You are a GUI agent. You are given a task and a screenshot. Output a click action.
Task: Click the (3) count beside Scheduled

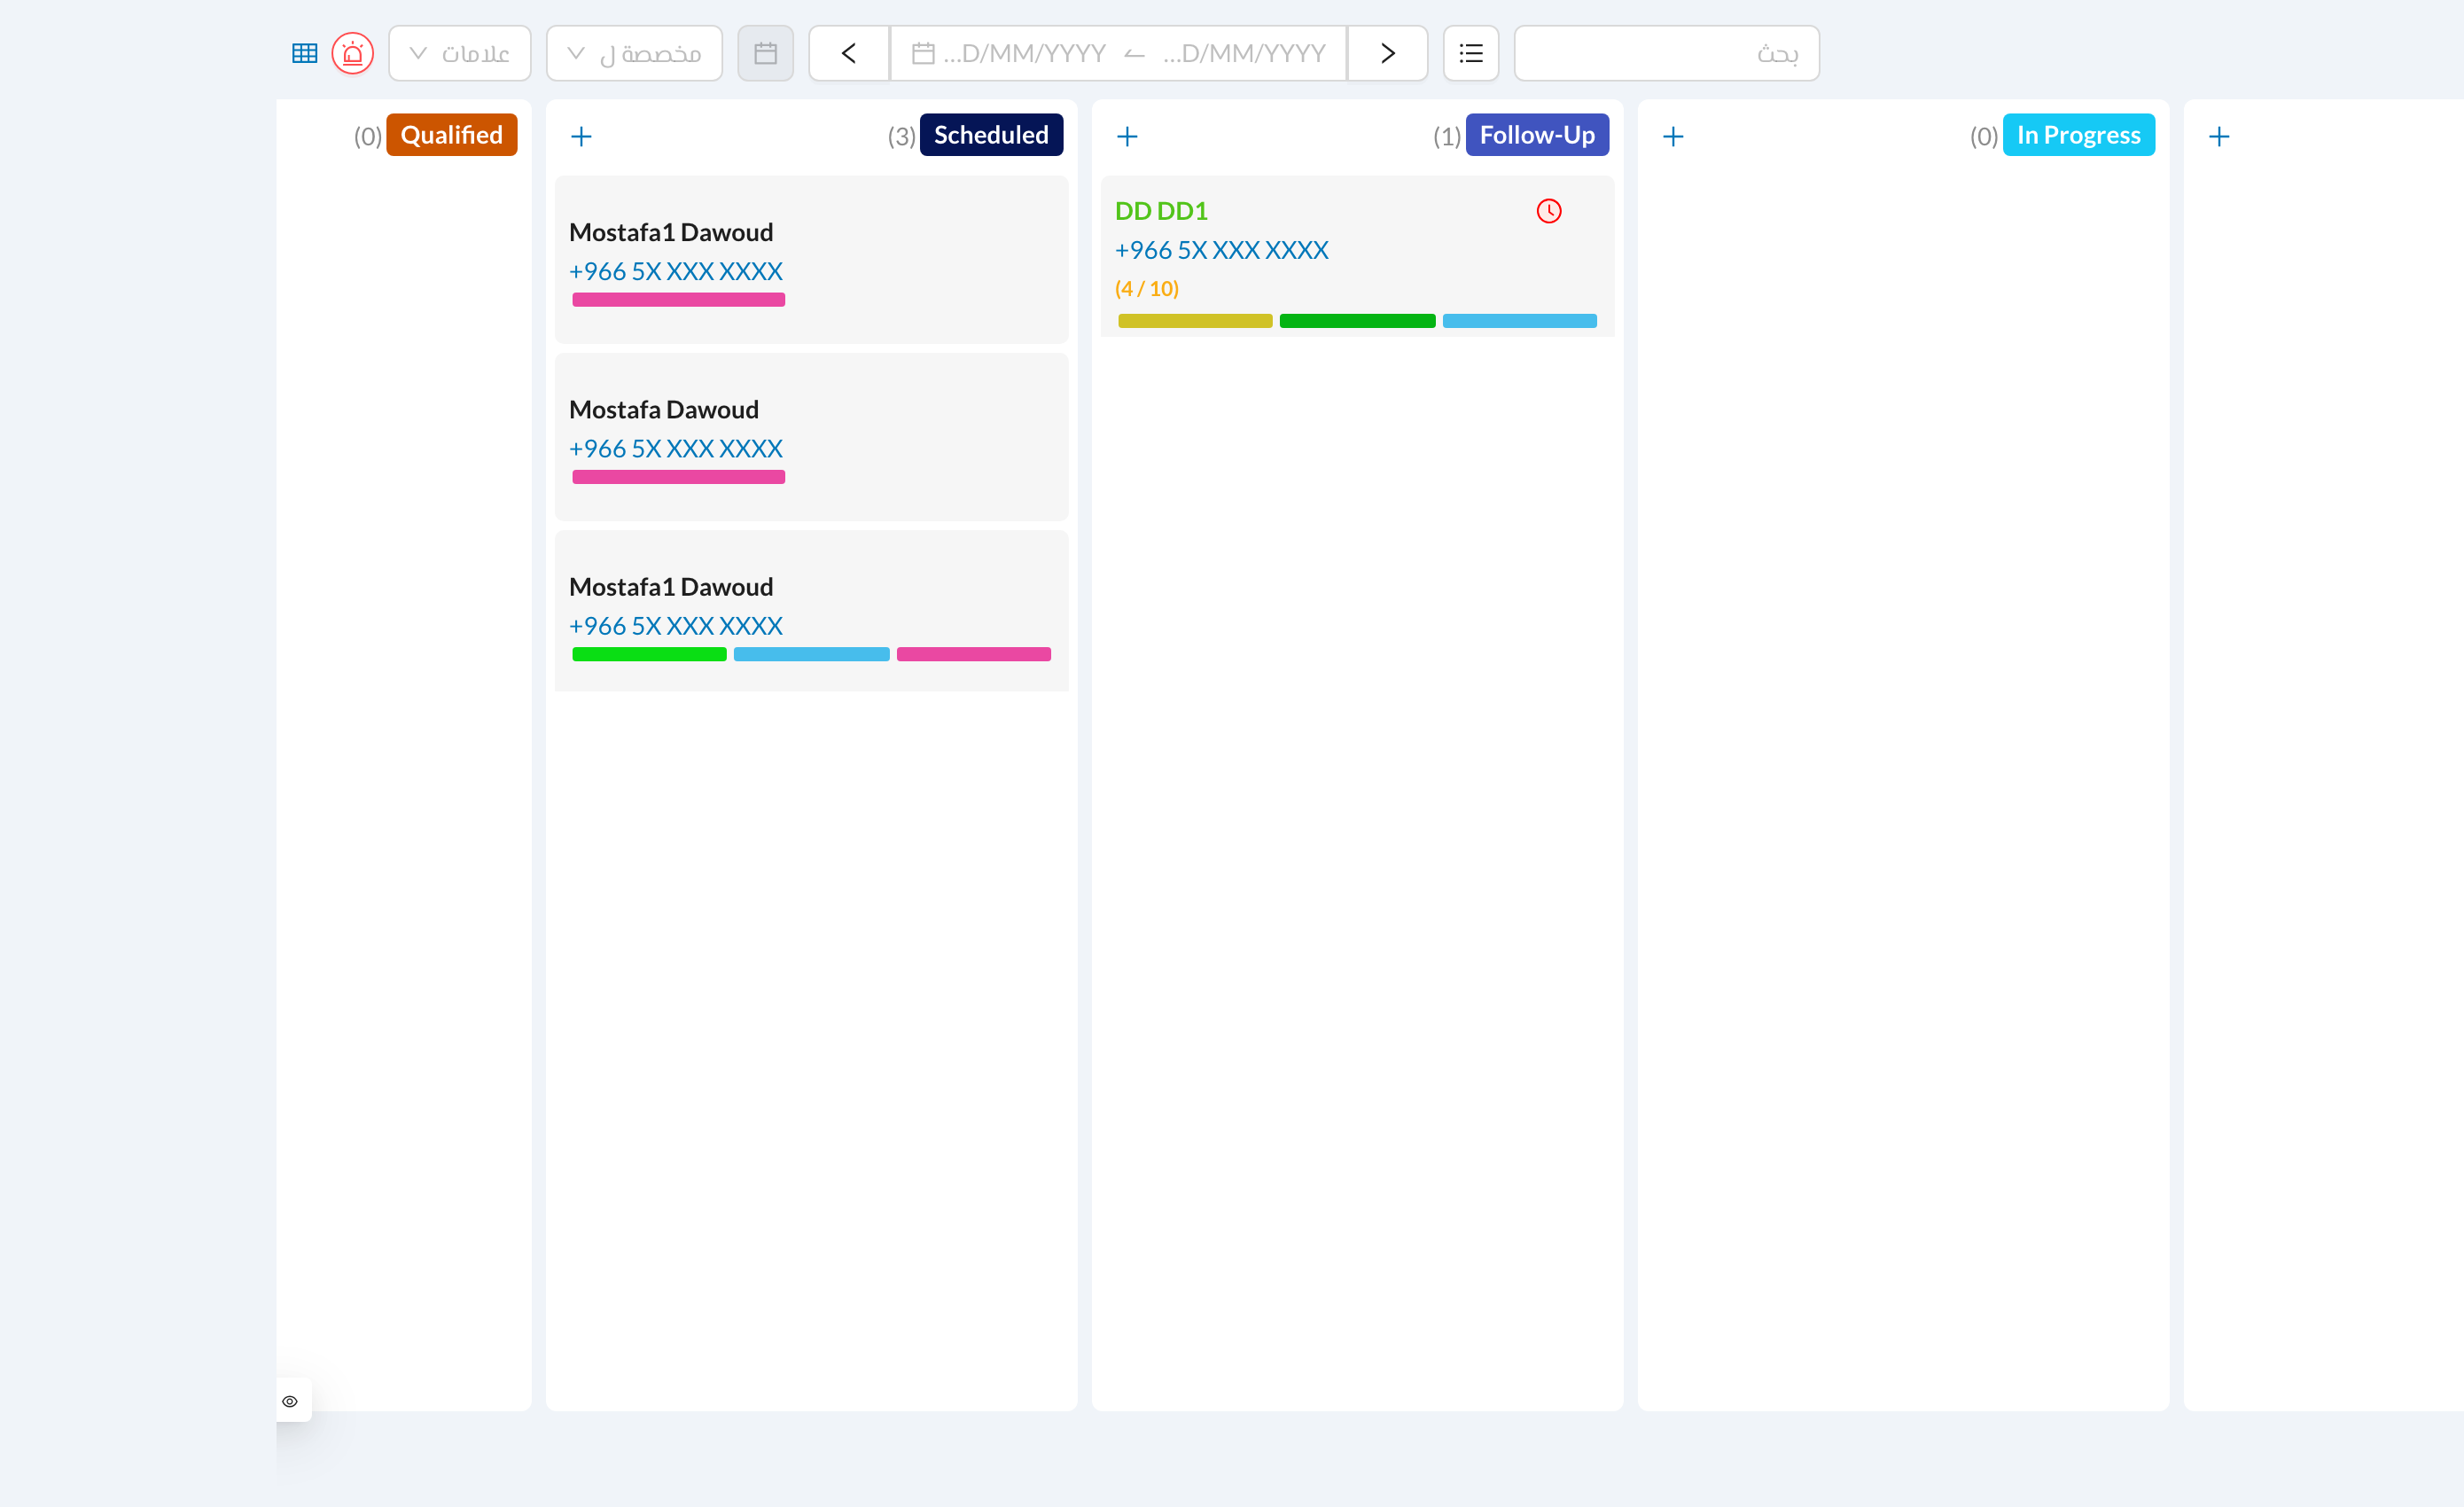pyautogui.click(x=901, y=137)
